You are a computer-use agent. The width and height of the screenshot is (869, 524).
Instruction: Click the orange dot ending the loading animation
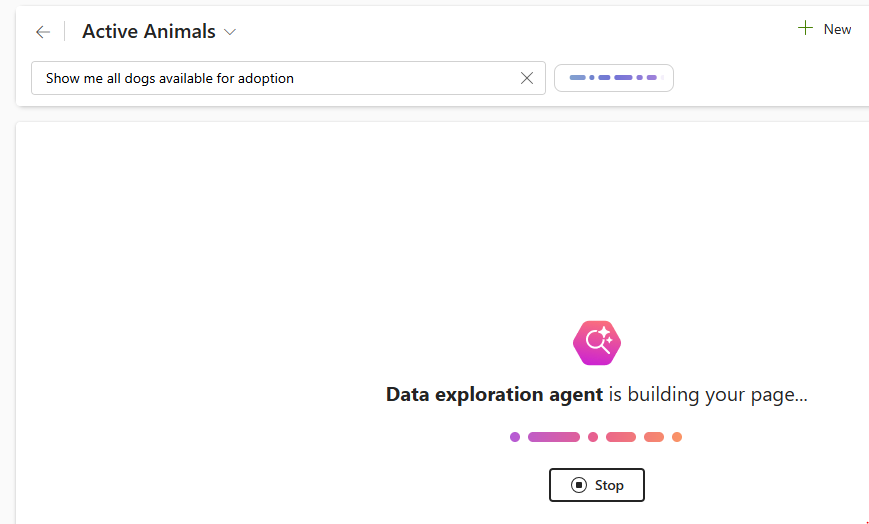click(677, 437)
